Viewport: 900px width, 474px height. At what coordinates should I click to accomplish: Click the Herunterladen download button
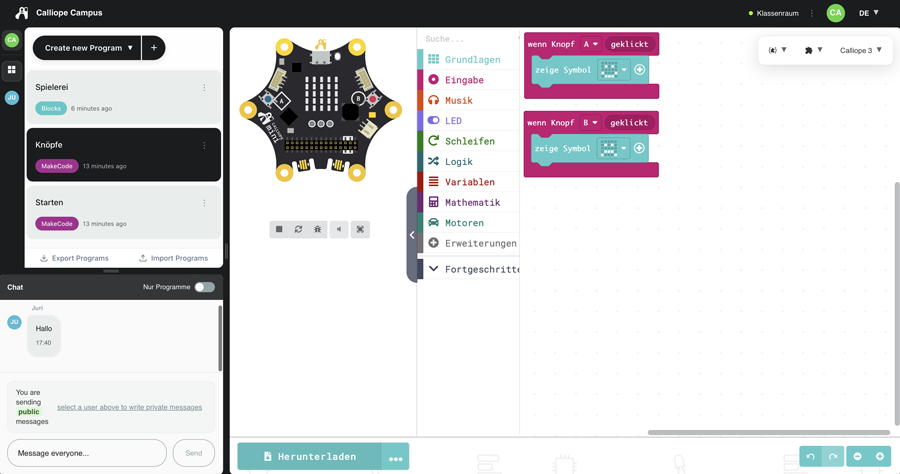(x=309, y=456)
